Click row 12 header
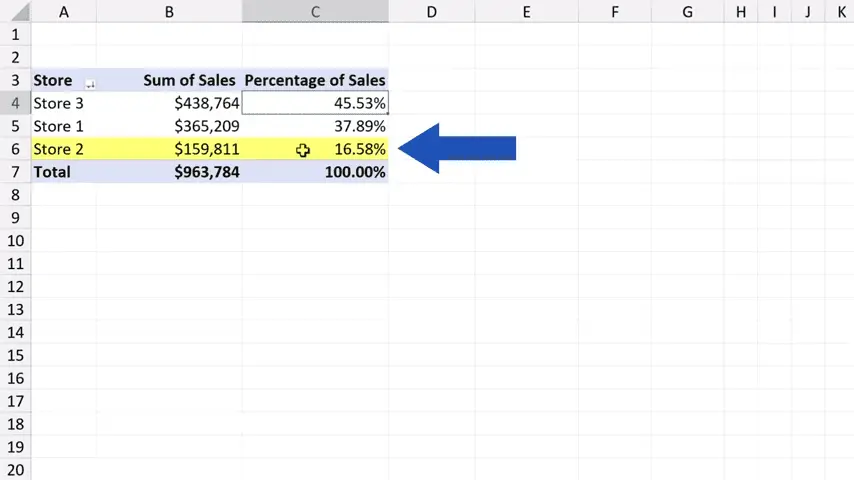Image resolution: width=854 pixels, height=480 pixels. [15, 287]
